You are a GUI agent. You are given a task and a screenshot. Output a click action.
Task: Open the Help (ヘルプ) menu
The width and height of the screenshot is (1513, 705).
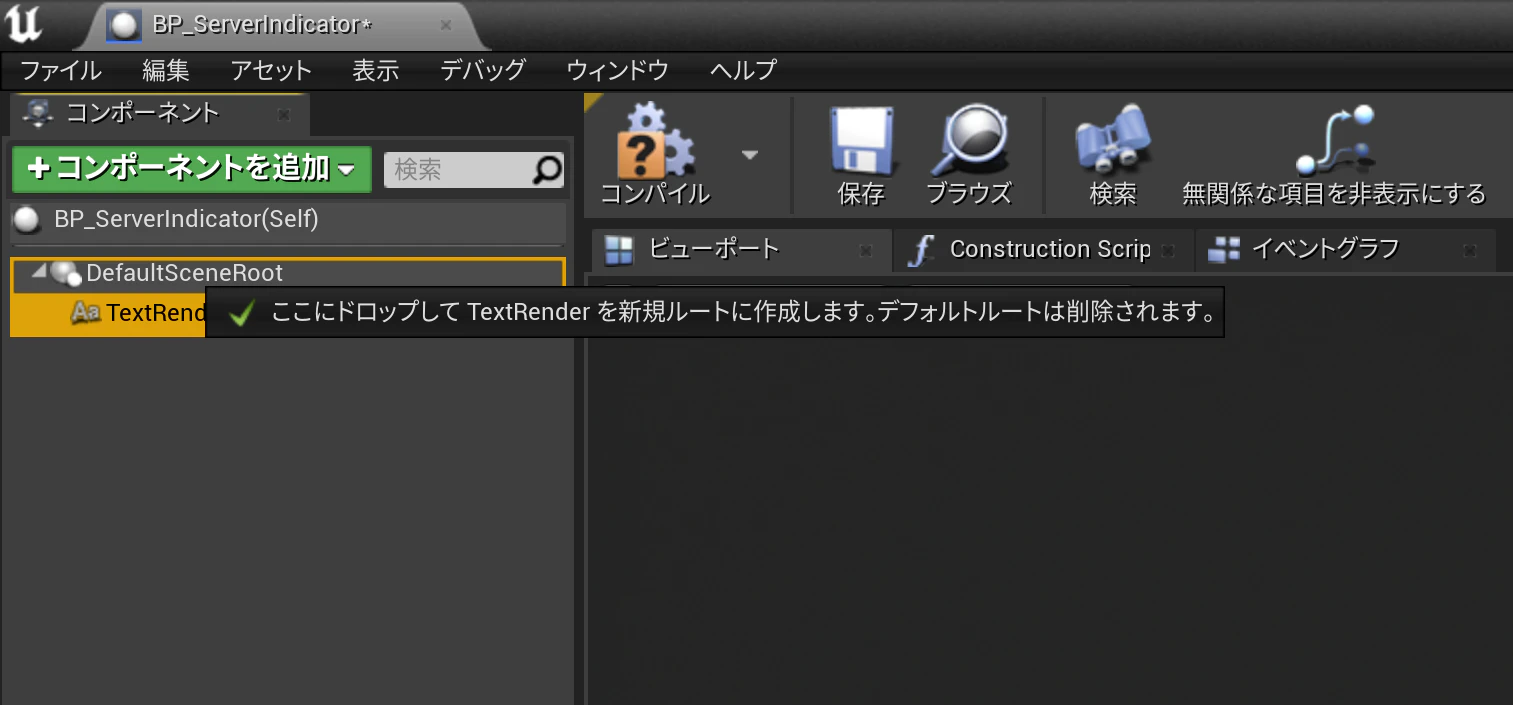[743, 70]
